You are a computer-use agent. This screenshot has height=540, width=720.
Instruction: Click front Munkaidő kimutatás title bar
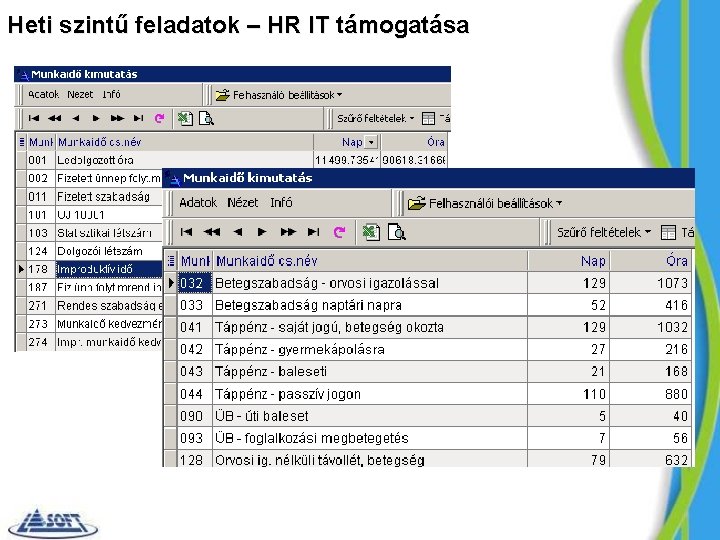(x=429, y=178)
